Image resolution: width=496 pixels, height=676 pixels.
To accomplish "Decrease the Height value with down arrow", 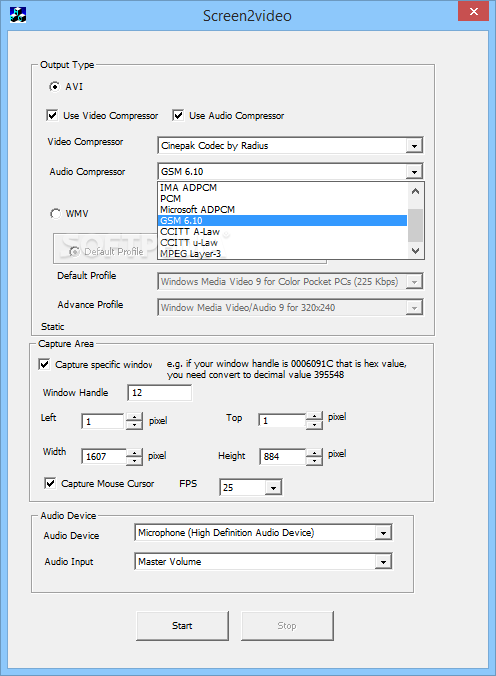I will (314, 461).
